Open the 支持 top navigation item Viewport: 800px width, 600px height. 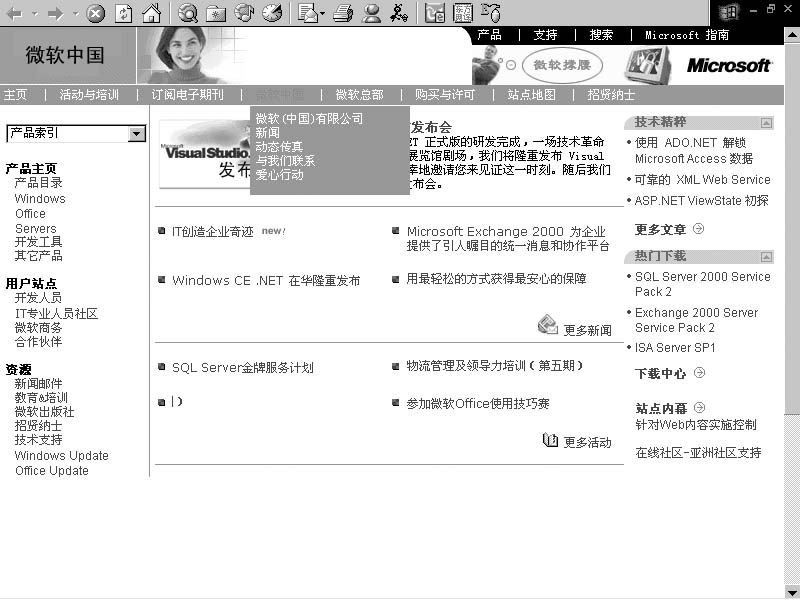(545, 35)
